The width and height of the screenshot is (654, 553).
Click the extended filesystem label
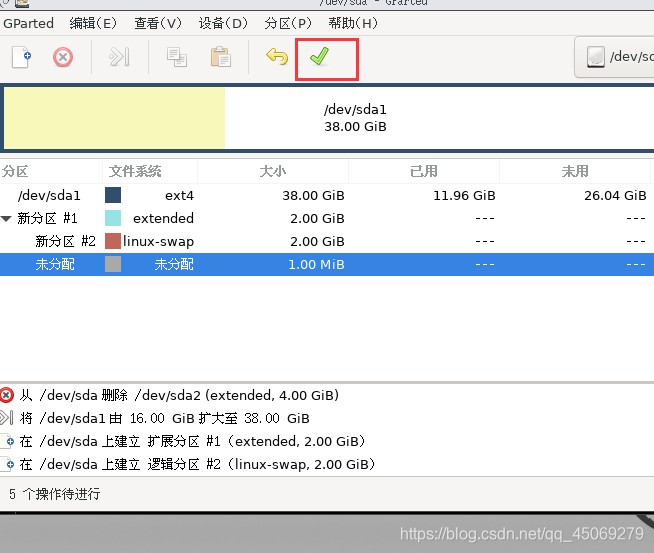click(164, 218)
